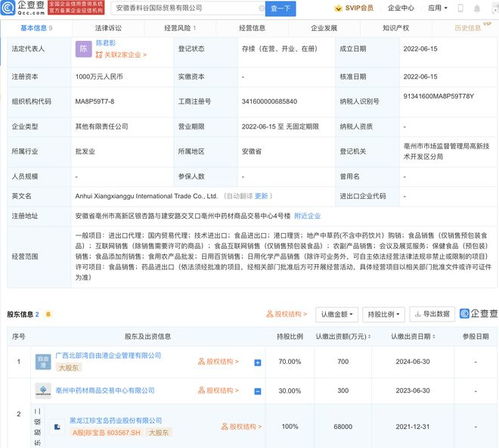Focus the company search input field
The image size is (499, 448).
[x=188, y=8]
